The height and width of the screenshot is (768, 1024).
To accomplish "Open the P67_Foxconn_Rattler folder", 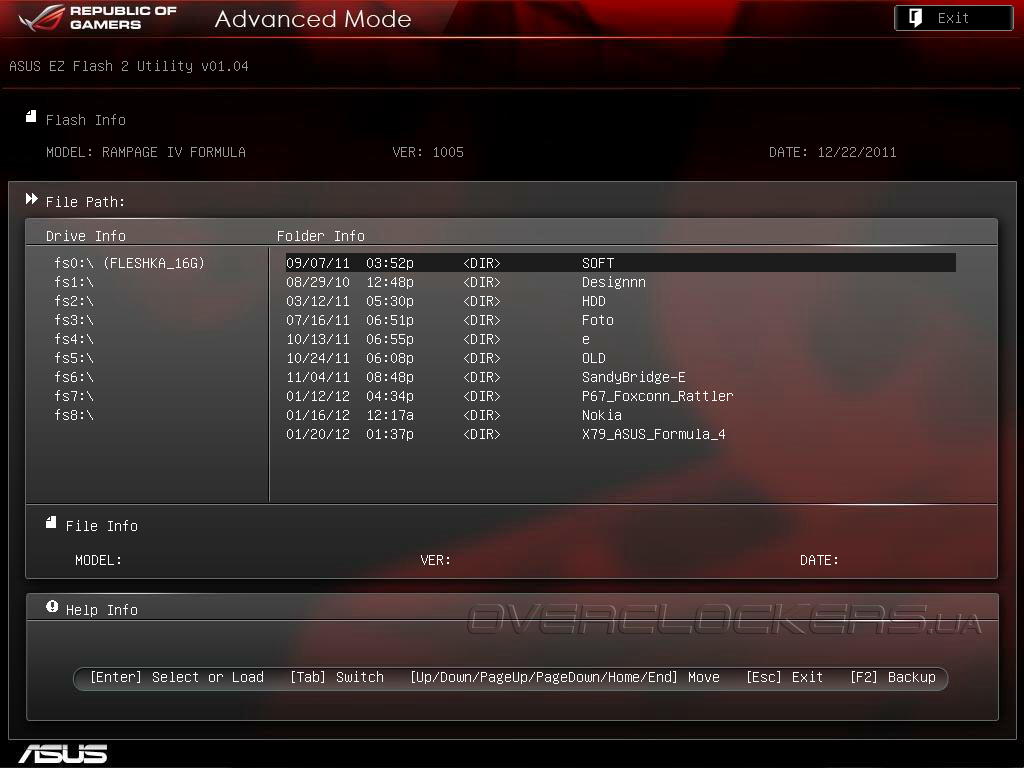I will (x=620, y=396).
